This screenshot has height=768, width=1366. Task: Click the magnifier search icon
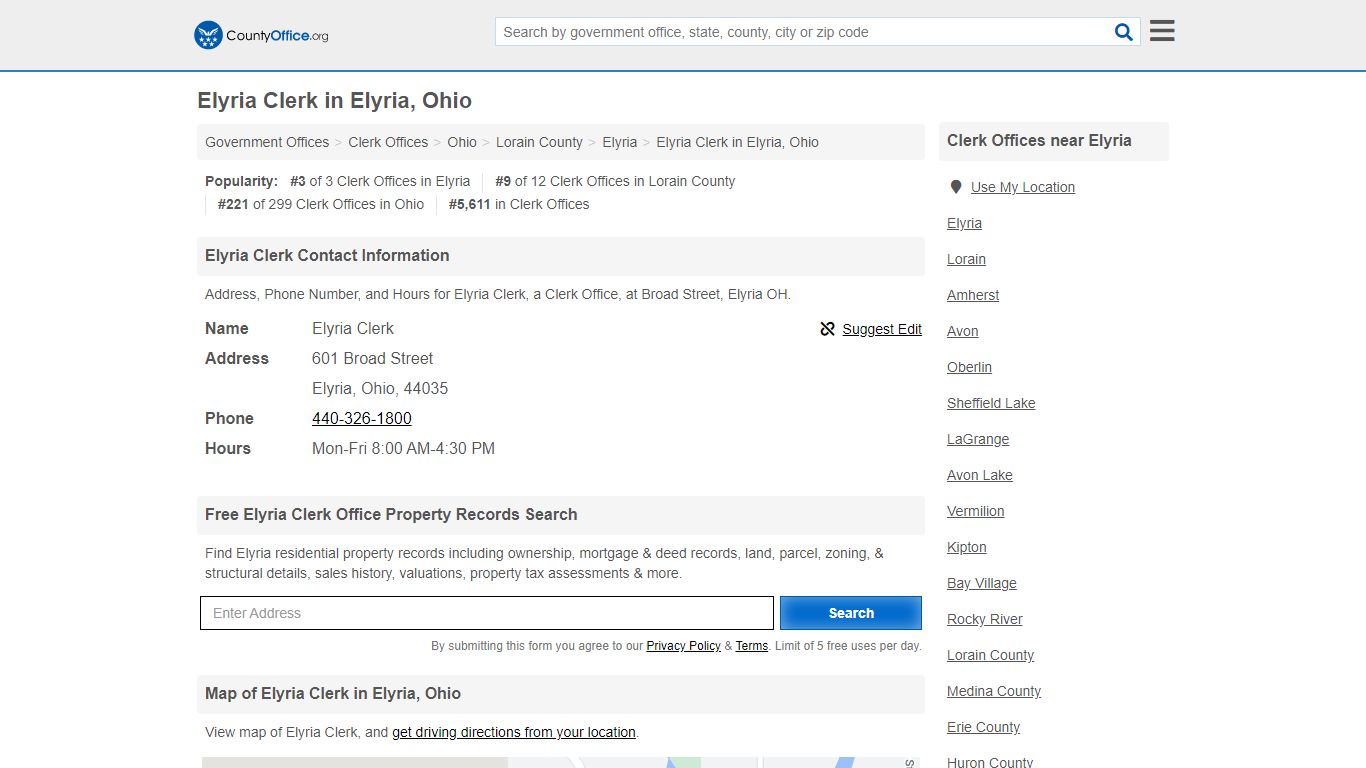(x=1124, y=32)
